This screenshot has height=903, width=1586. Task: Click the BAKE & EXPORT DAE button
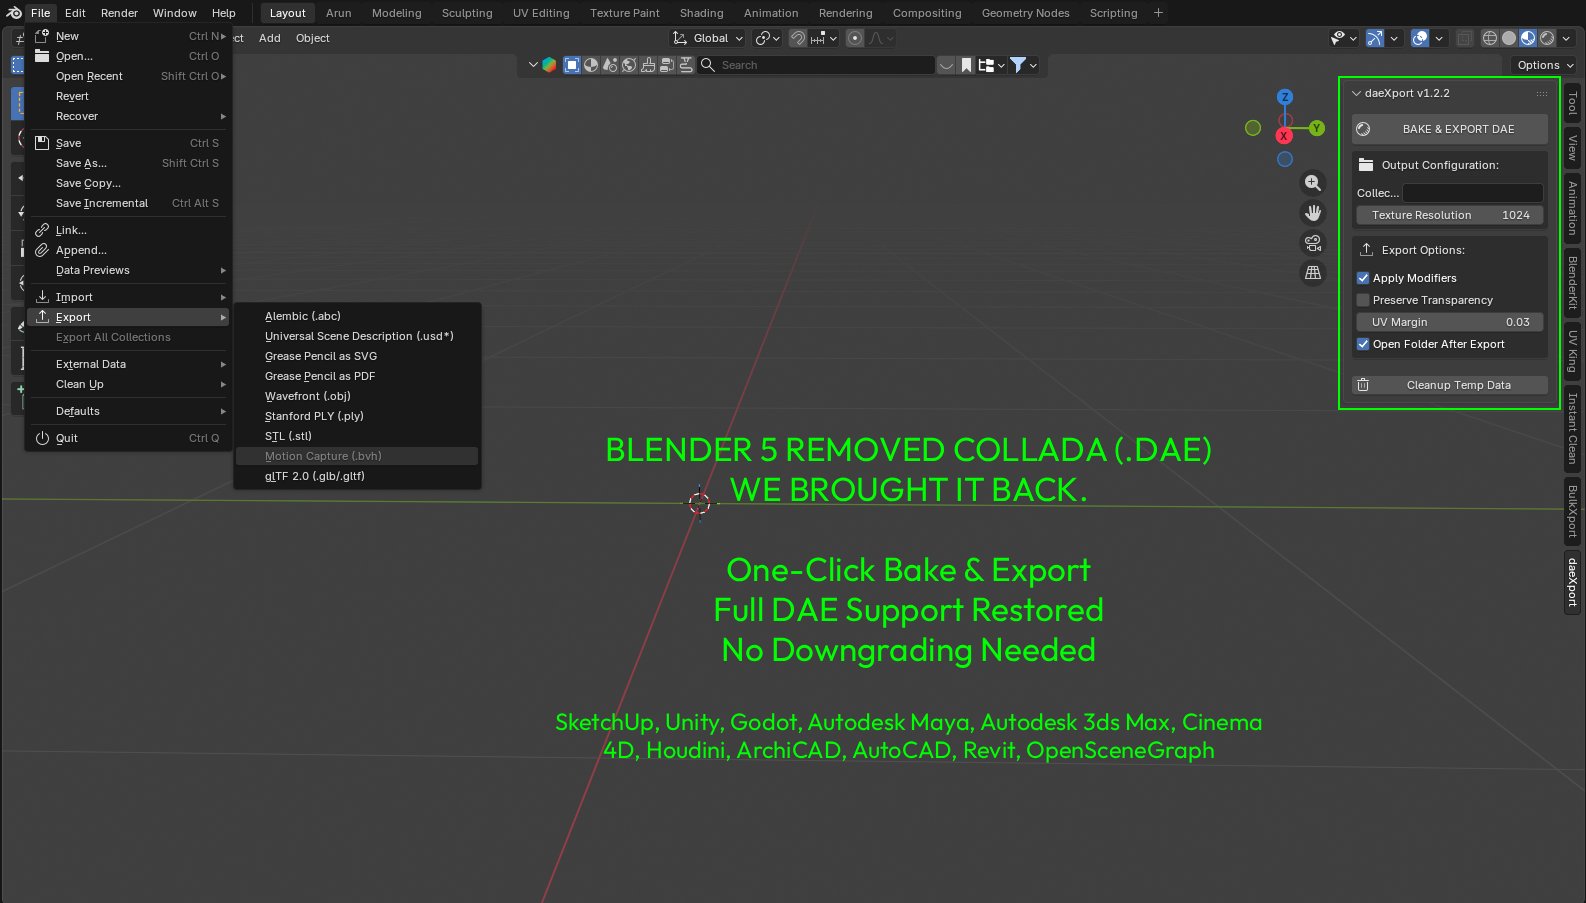1450,129
